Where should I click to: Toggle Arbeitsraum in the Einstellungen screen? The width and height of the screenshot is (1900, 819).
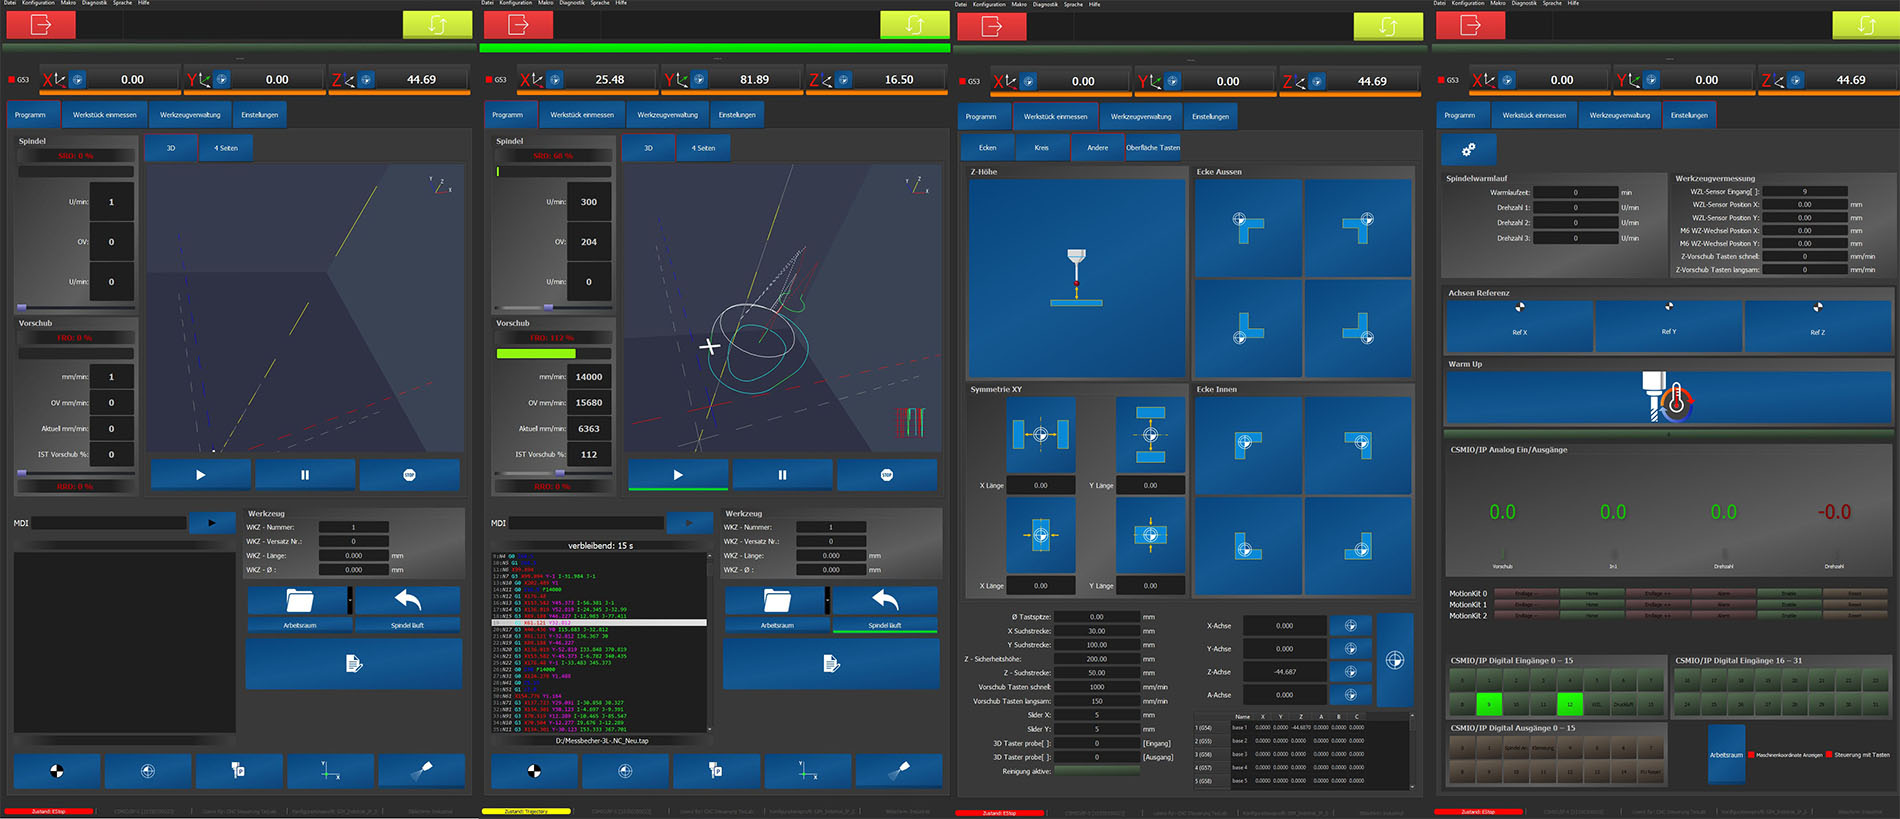pyautogui.click(x=1726, y=754)
